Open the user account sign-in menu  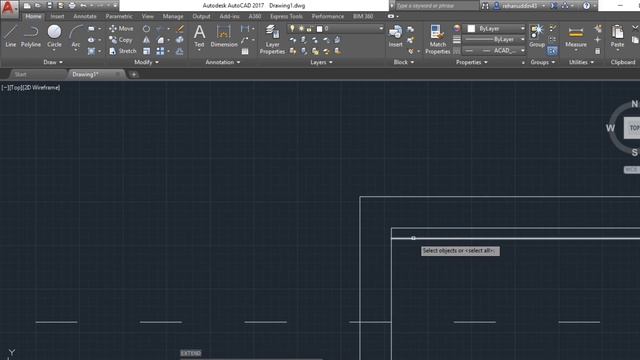click(519, 6)
